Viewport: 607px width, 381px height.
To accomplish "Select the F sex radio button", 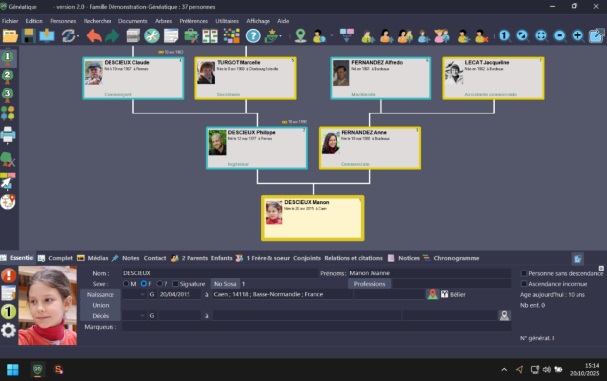I will coord(144,284).
